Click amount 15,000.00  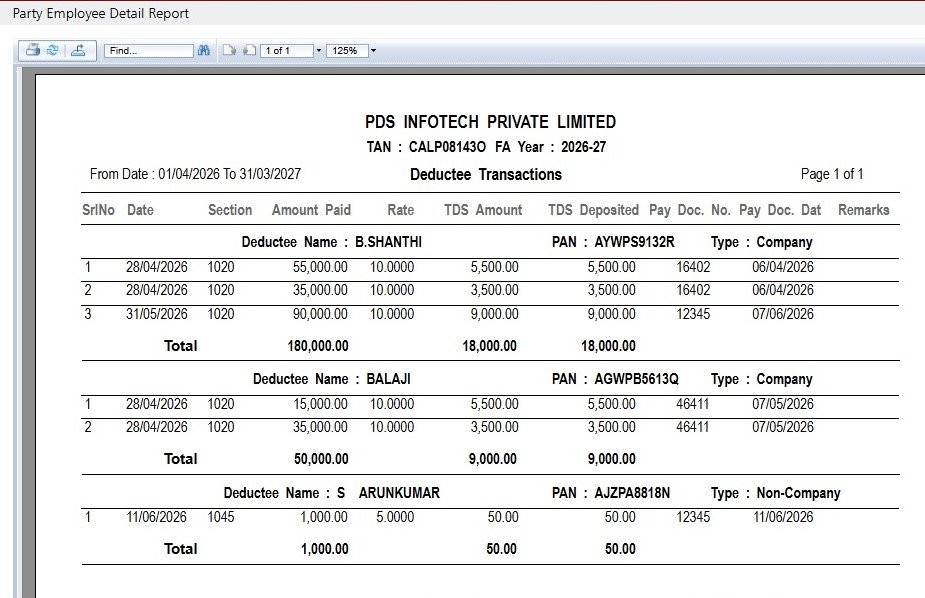point(320,404)
